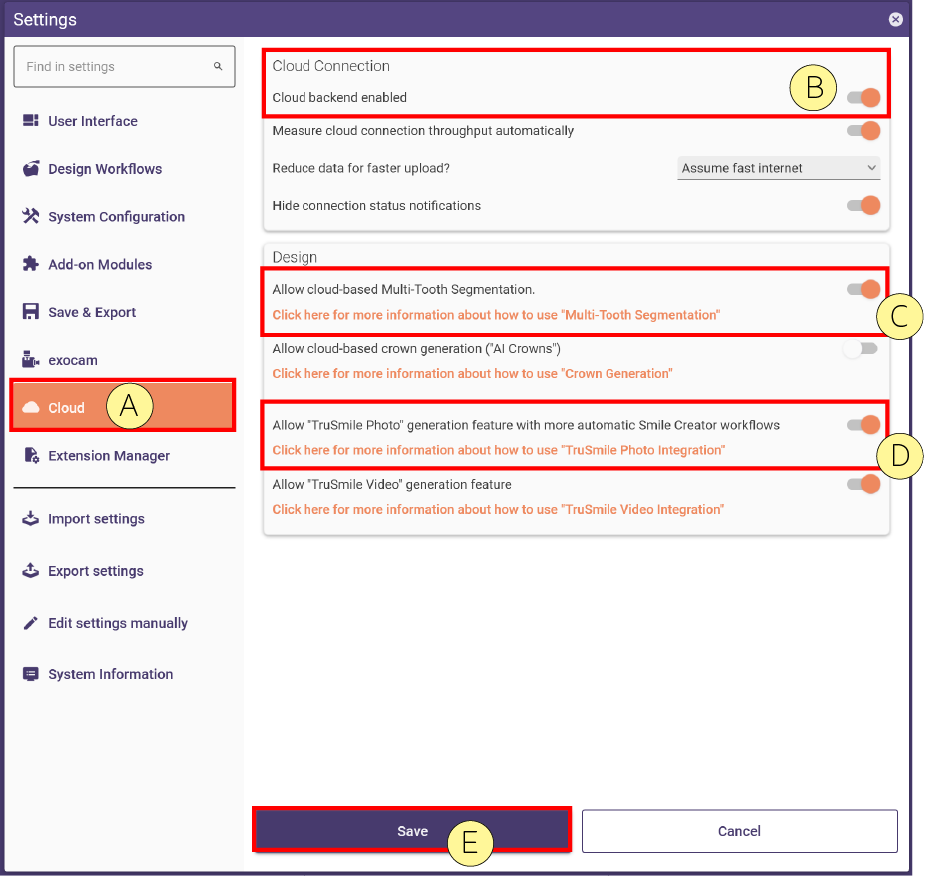Click the System Configuration tools icon
Screen dimensions: 926x876
point(31,216)
